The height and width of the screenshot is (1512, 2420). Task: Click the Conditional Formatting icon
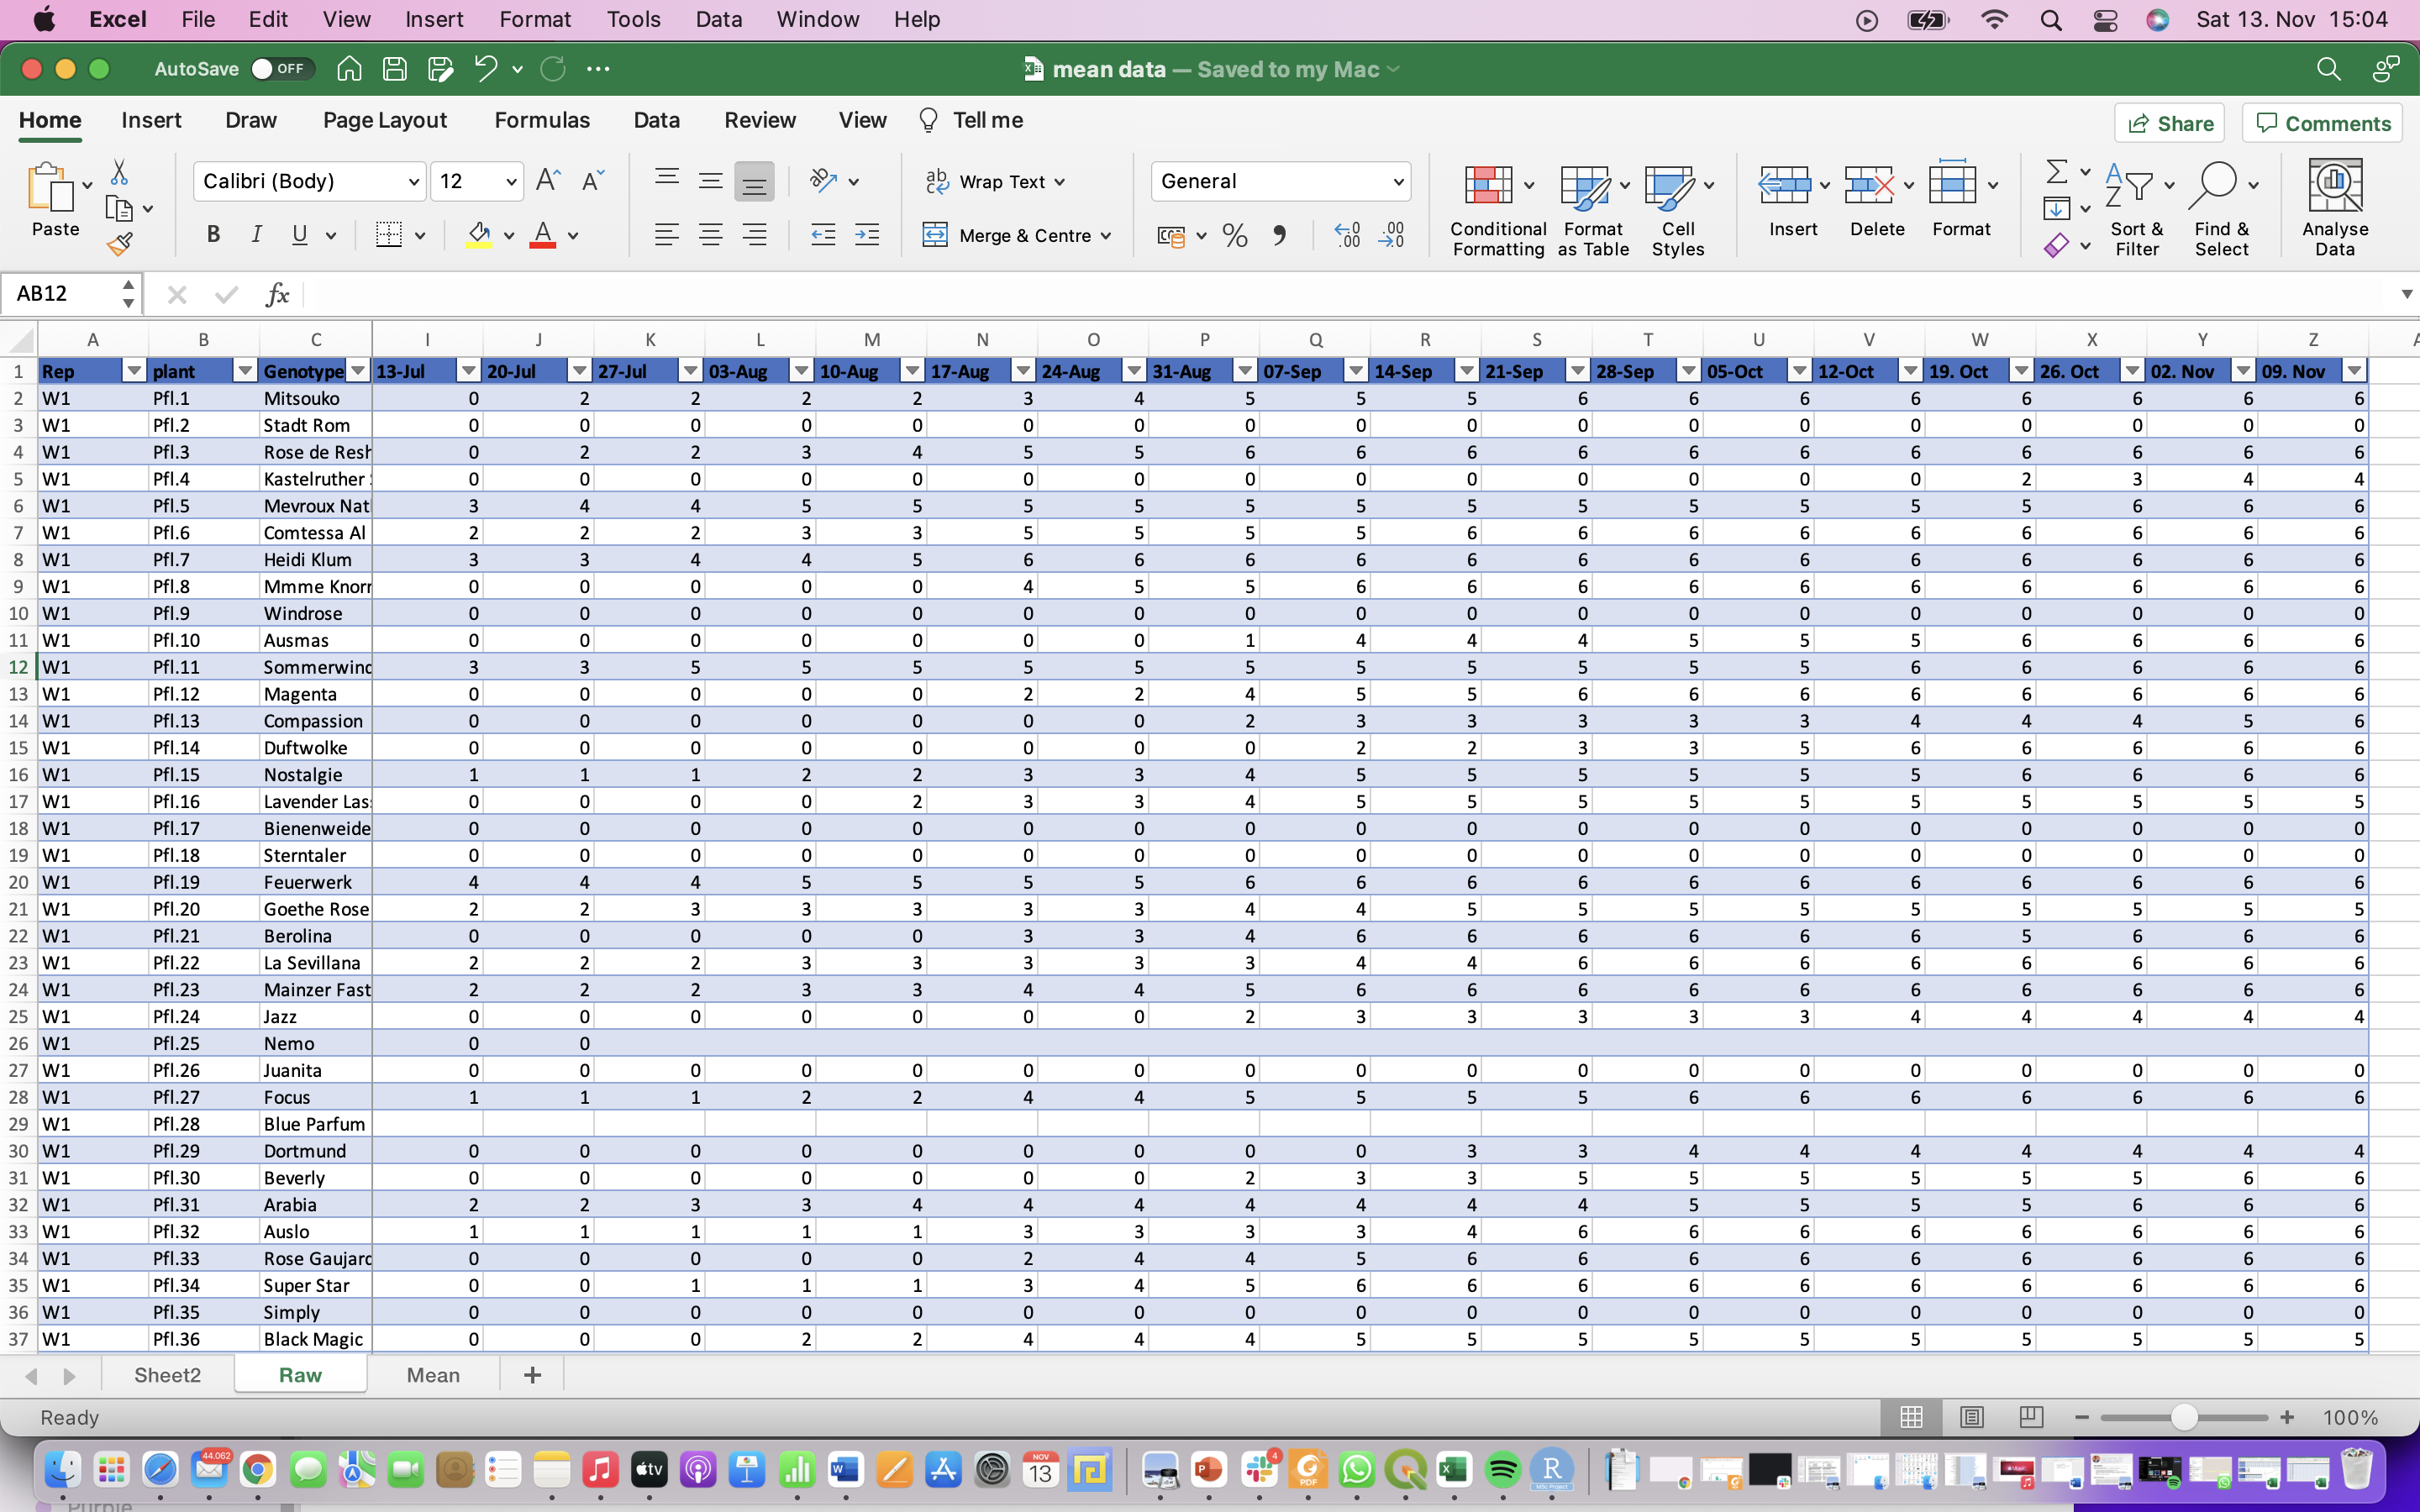click(x=1487, y=186)
